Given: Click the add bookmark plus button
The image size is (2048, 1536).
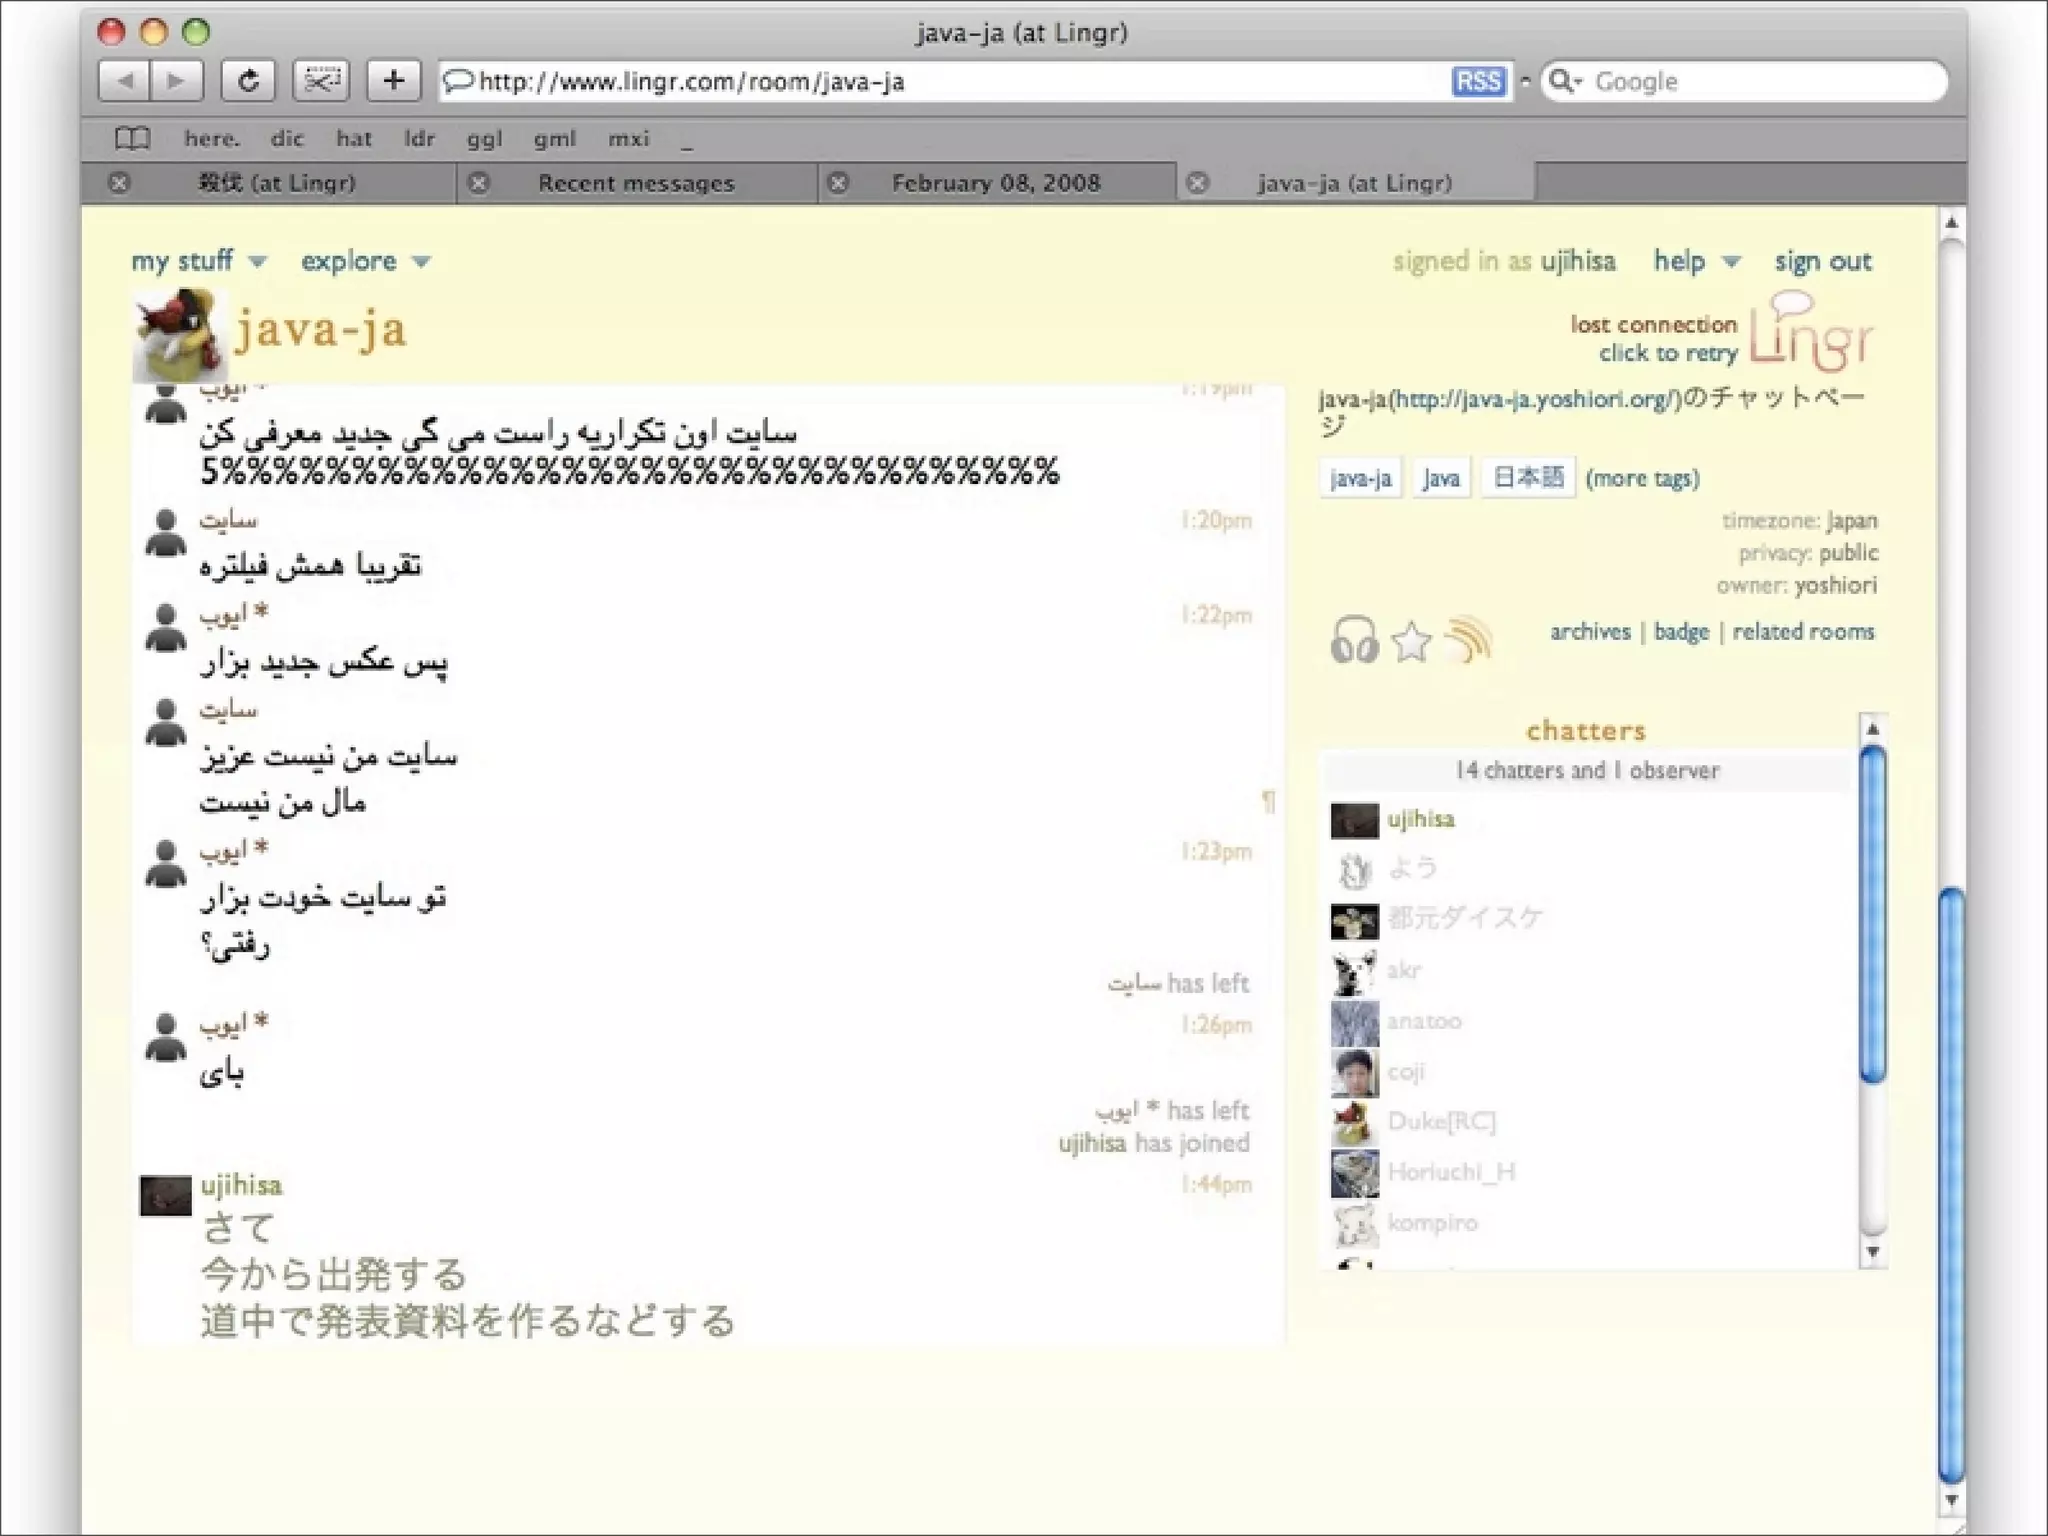Looking at the screenshot, I should tap(394, 81).
